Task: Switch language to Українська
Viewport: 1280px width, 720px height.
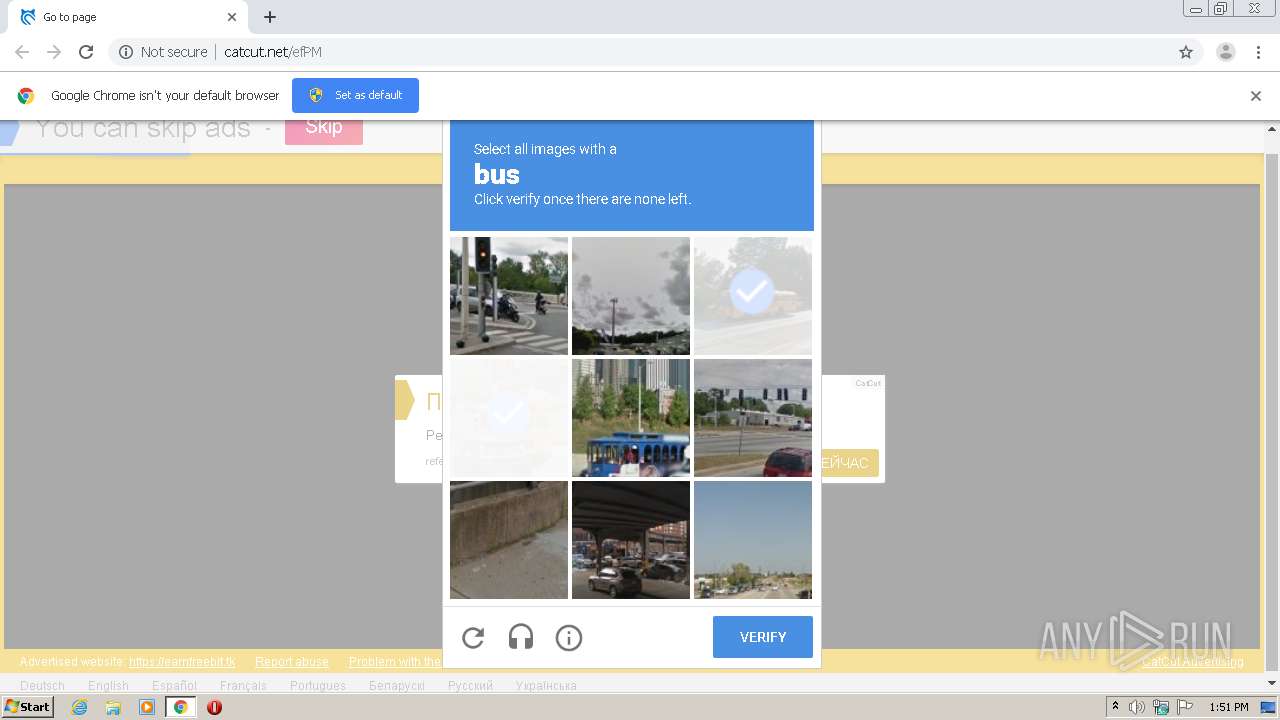Action: pyautogui.click(x=546, y=686)
